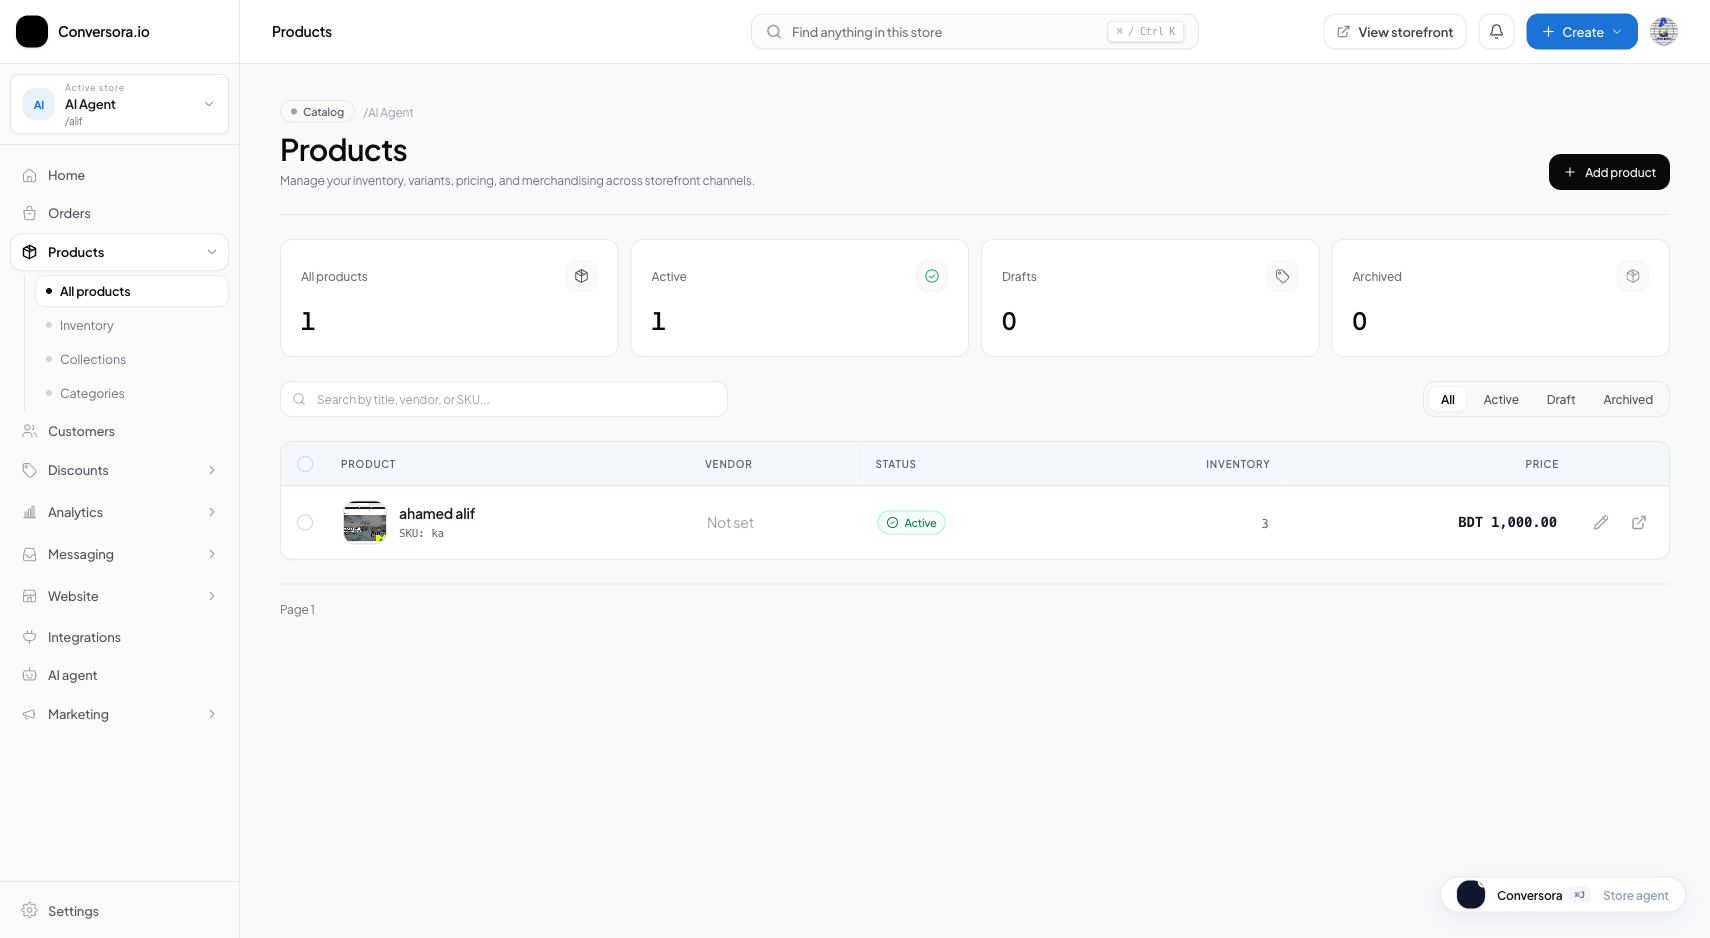Viewport: 1710px width, 938px height.
Task: Click the Analytics bar chart icon
Action: (30, 512)
